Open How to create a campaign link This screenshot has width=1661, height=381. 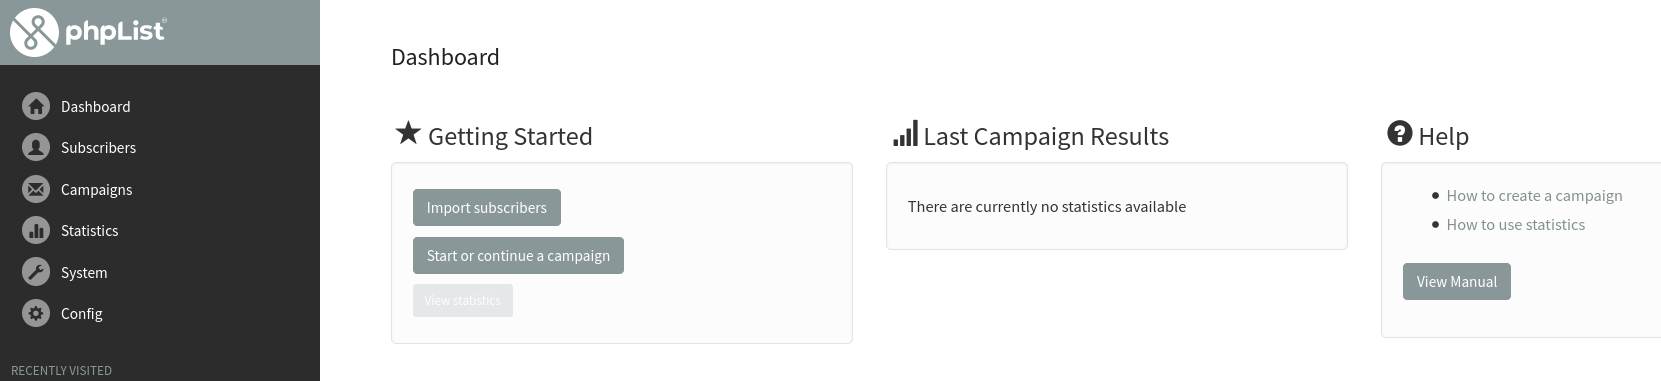click(x=1534, y=195)
